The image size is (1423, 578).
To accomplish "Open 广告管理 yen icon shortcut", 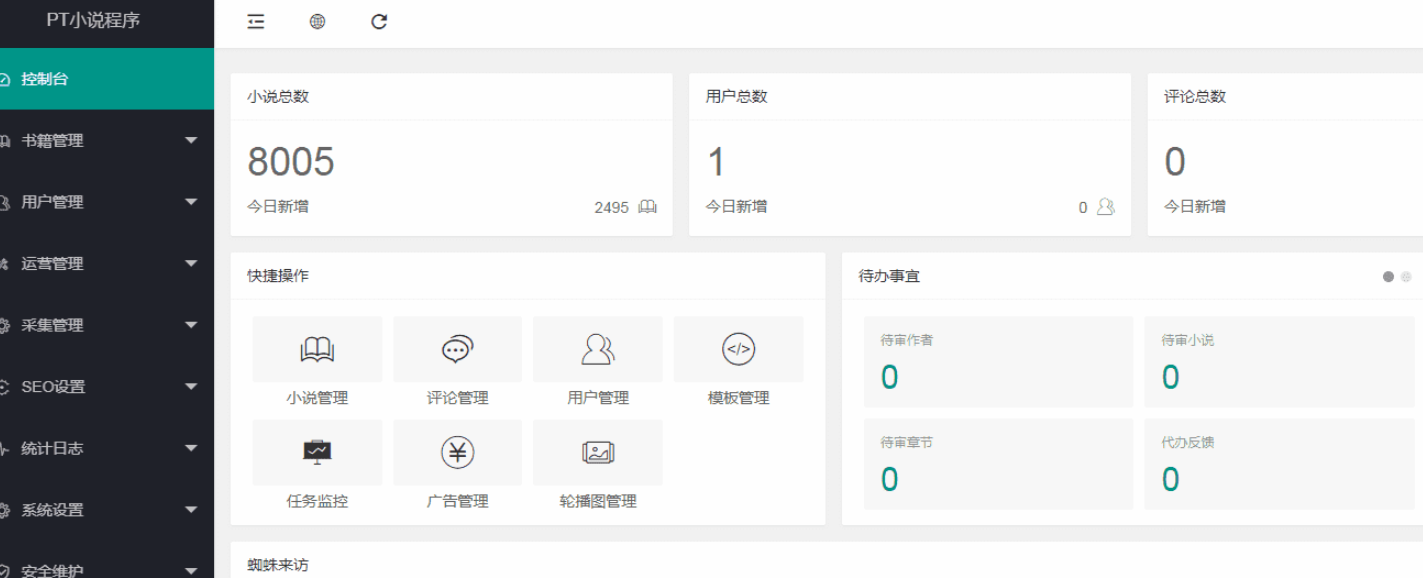I will click(457, 453).
